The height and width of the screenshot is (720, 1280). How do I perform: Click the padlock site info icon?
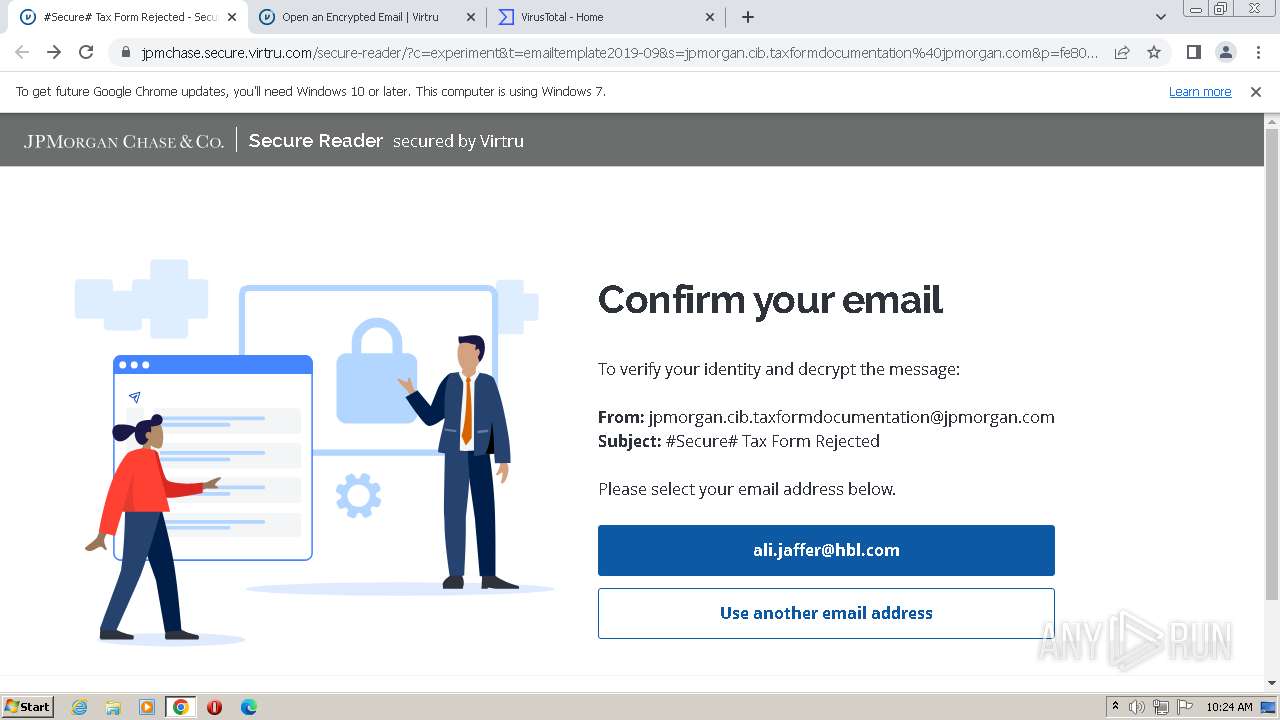[126, 52]
